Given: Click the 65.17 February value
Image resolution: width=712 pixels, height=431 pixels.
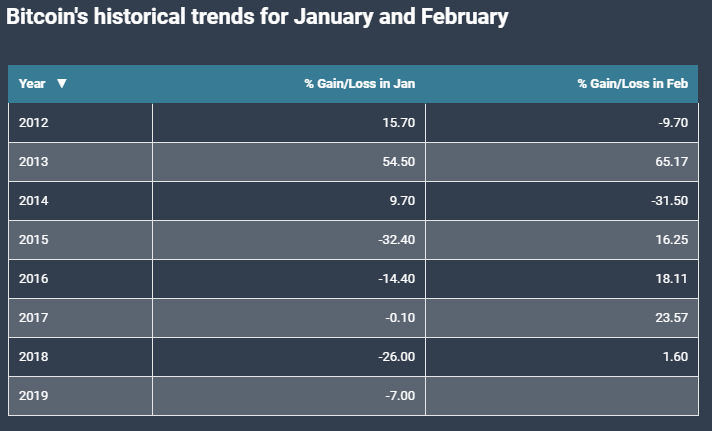Looking at the screenshot, I should (672, 162).
